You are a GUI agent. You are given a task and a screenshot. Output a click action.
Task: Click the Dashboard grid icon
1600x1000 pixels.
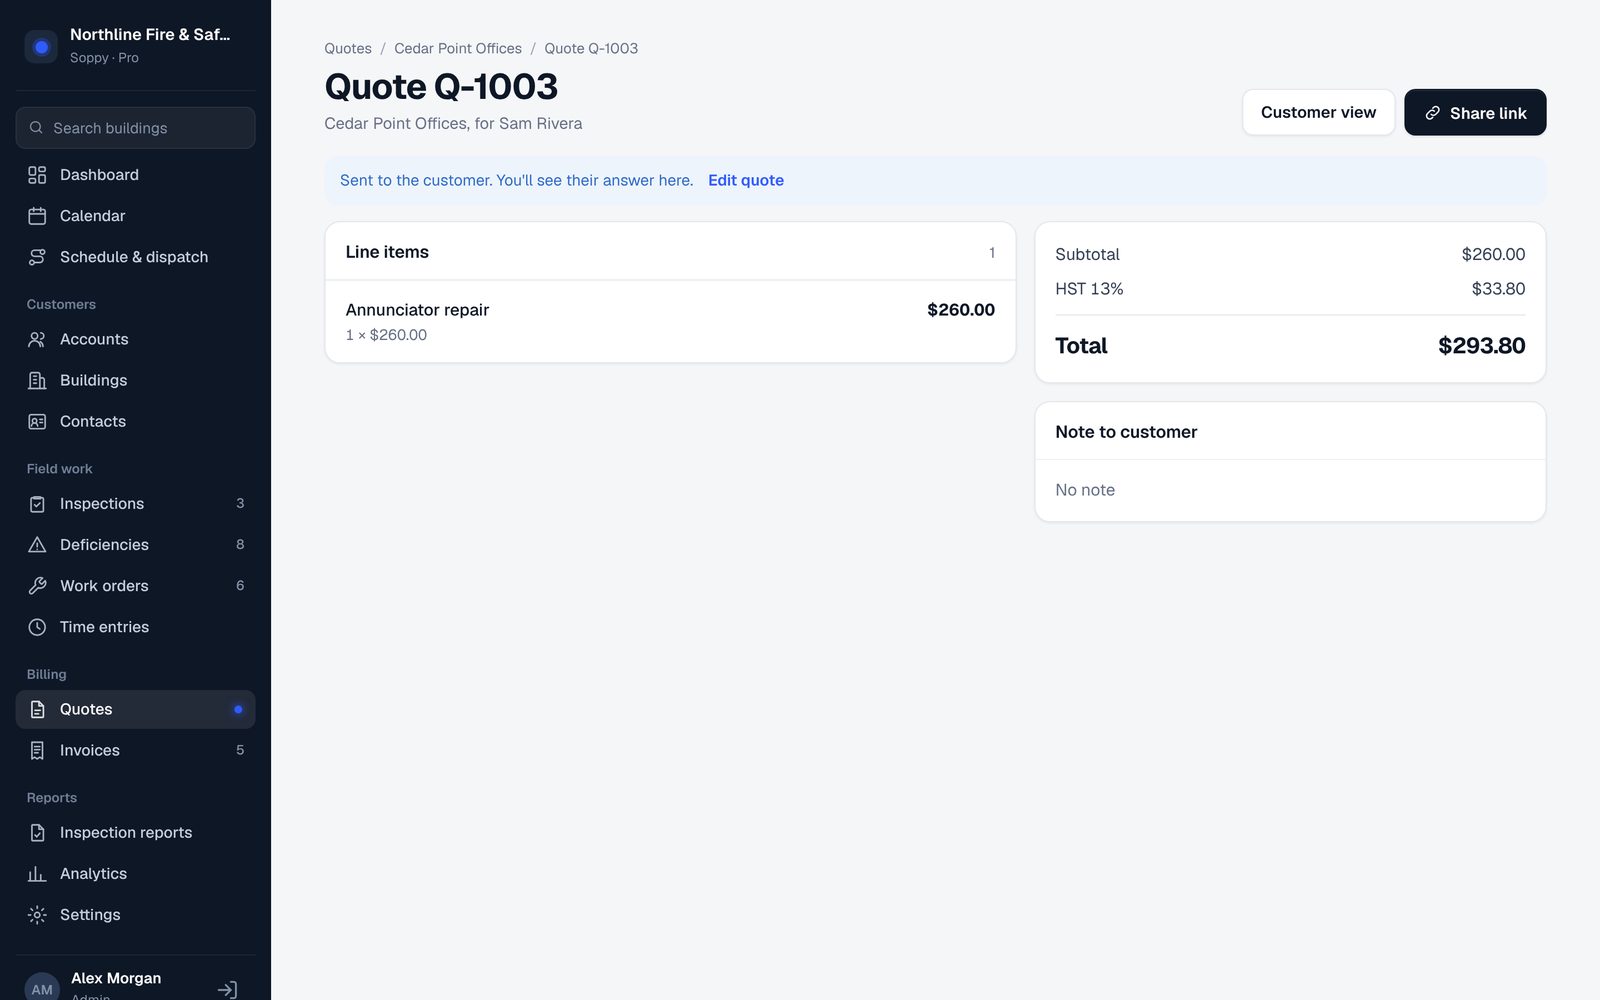tap(37, 175)
